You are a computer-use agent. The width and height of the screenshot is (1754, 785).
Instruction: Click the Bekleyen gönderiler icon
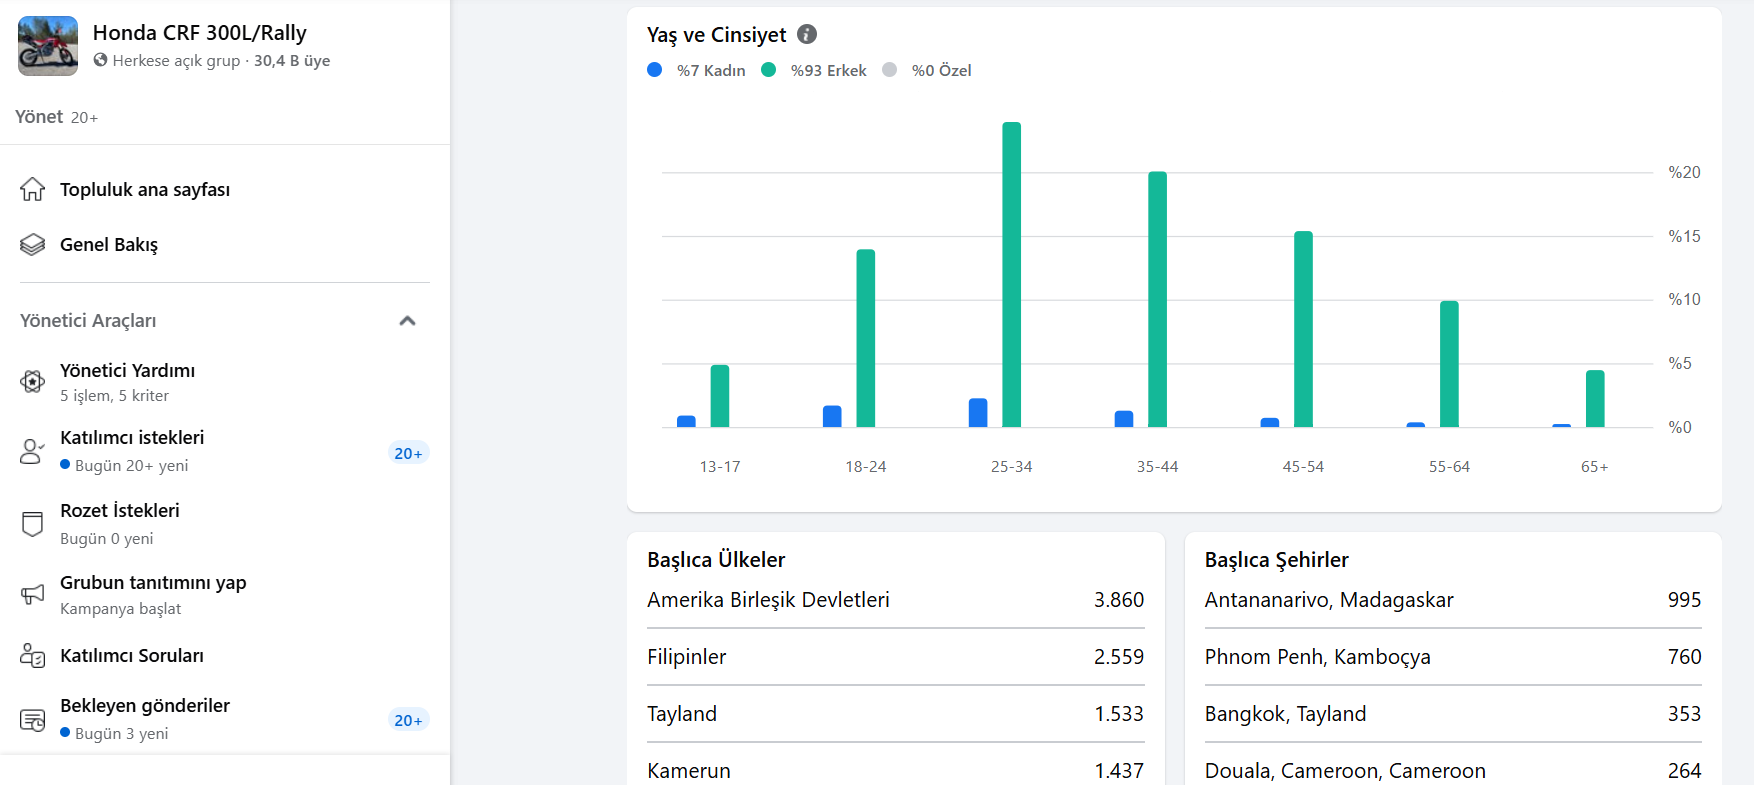[33, 720]
